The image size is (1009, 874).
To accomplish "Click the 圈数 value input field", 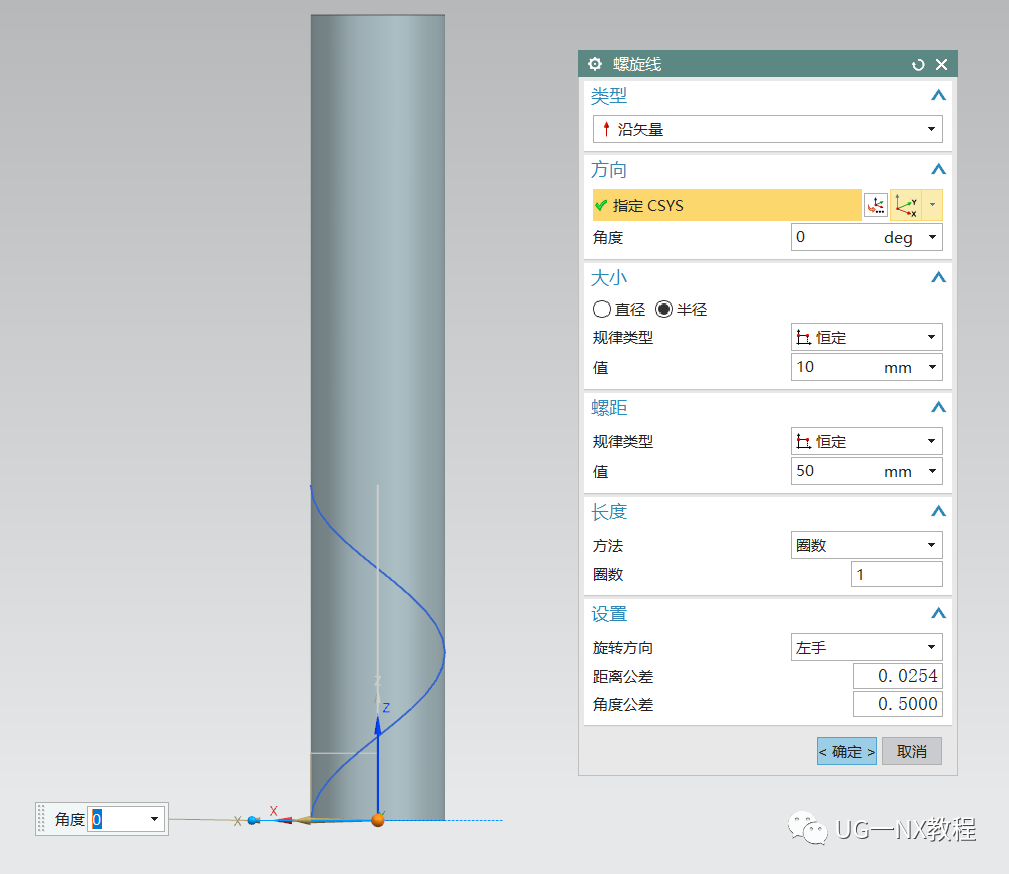I will [x=897, y=573].
